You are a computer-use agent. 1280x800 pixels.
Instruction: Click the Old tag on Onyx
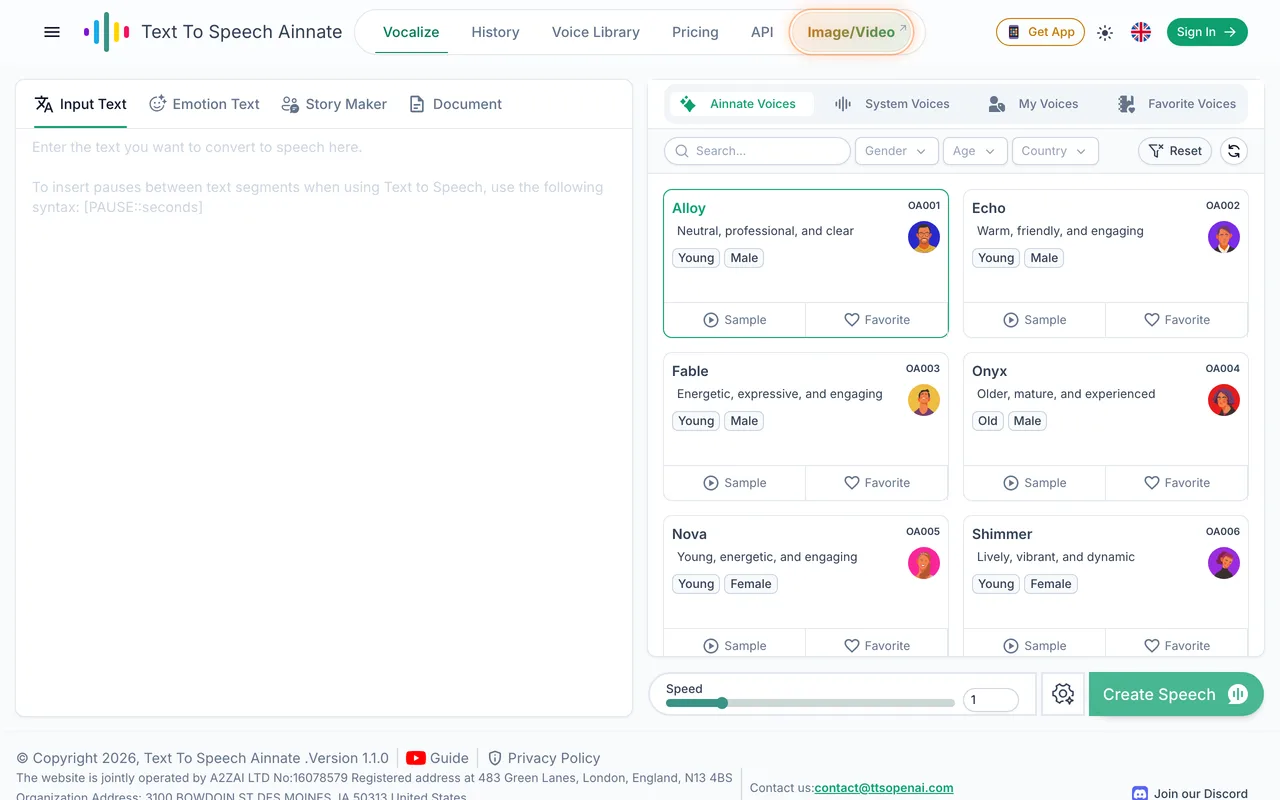coord(988,421)
